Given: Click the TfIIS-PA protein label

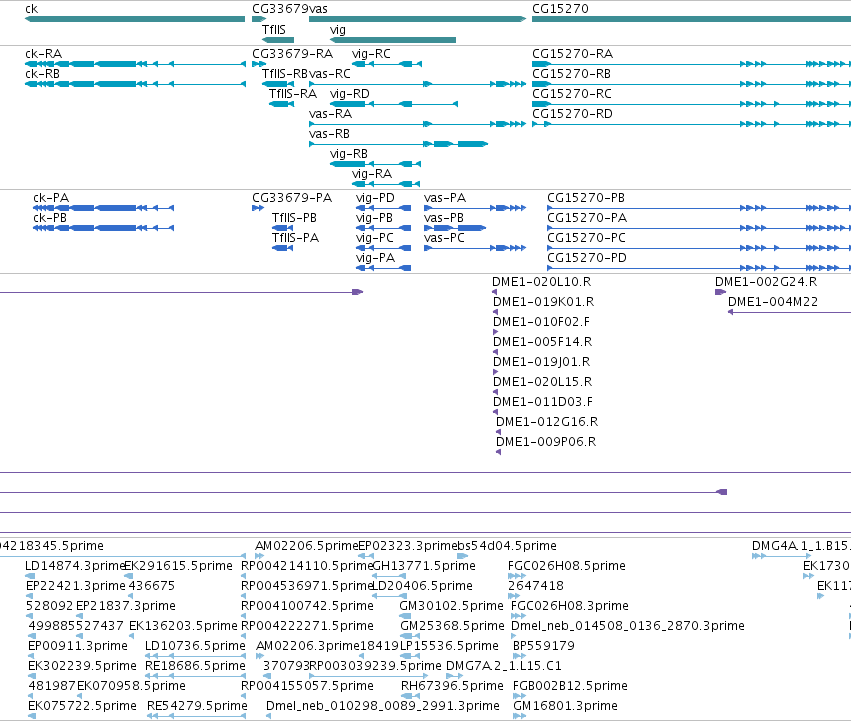Looking at the screenshot, I should (295, 238).
